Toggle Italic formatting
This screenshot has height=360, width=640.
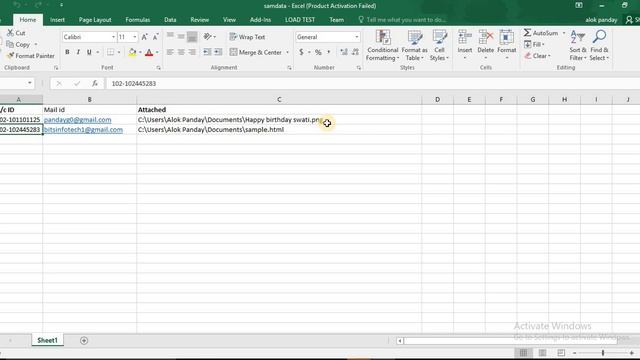click(x=78, y=52)
